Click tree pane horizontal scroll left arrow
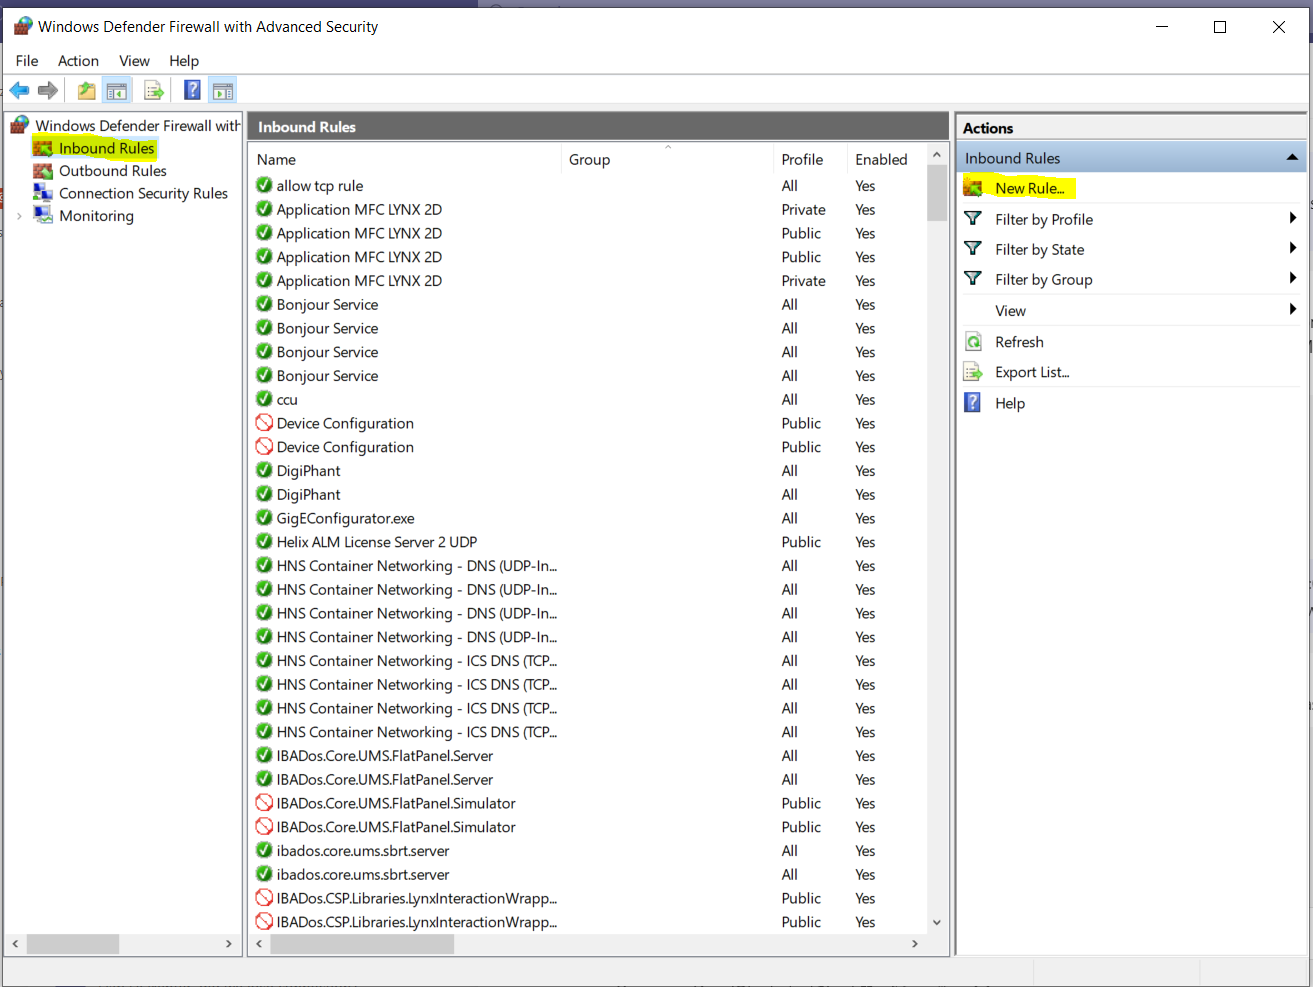 [15, 943]
